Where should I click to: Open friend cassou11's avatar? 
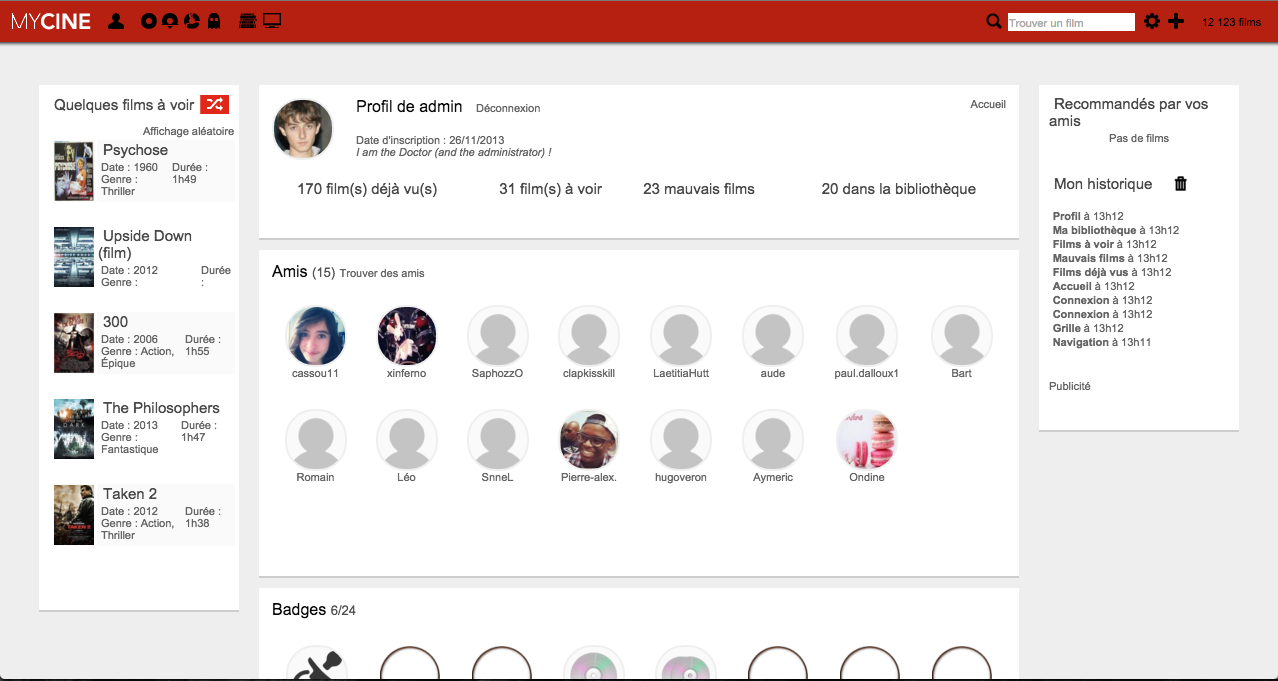pos(316,336)
